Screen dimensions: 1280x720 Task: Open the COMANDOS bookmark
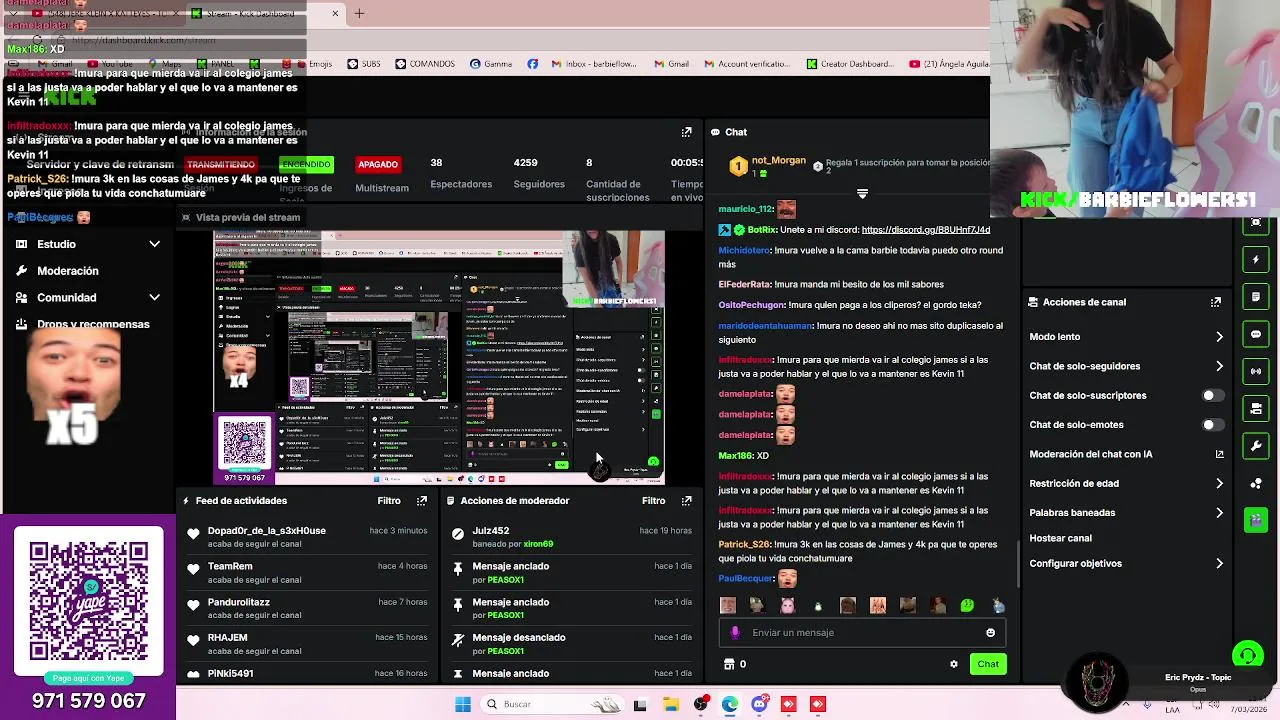(x=424, y=64)
